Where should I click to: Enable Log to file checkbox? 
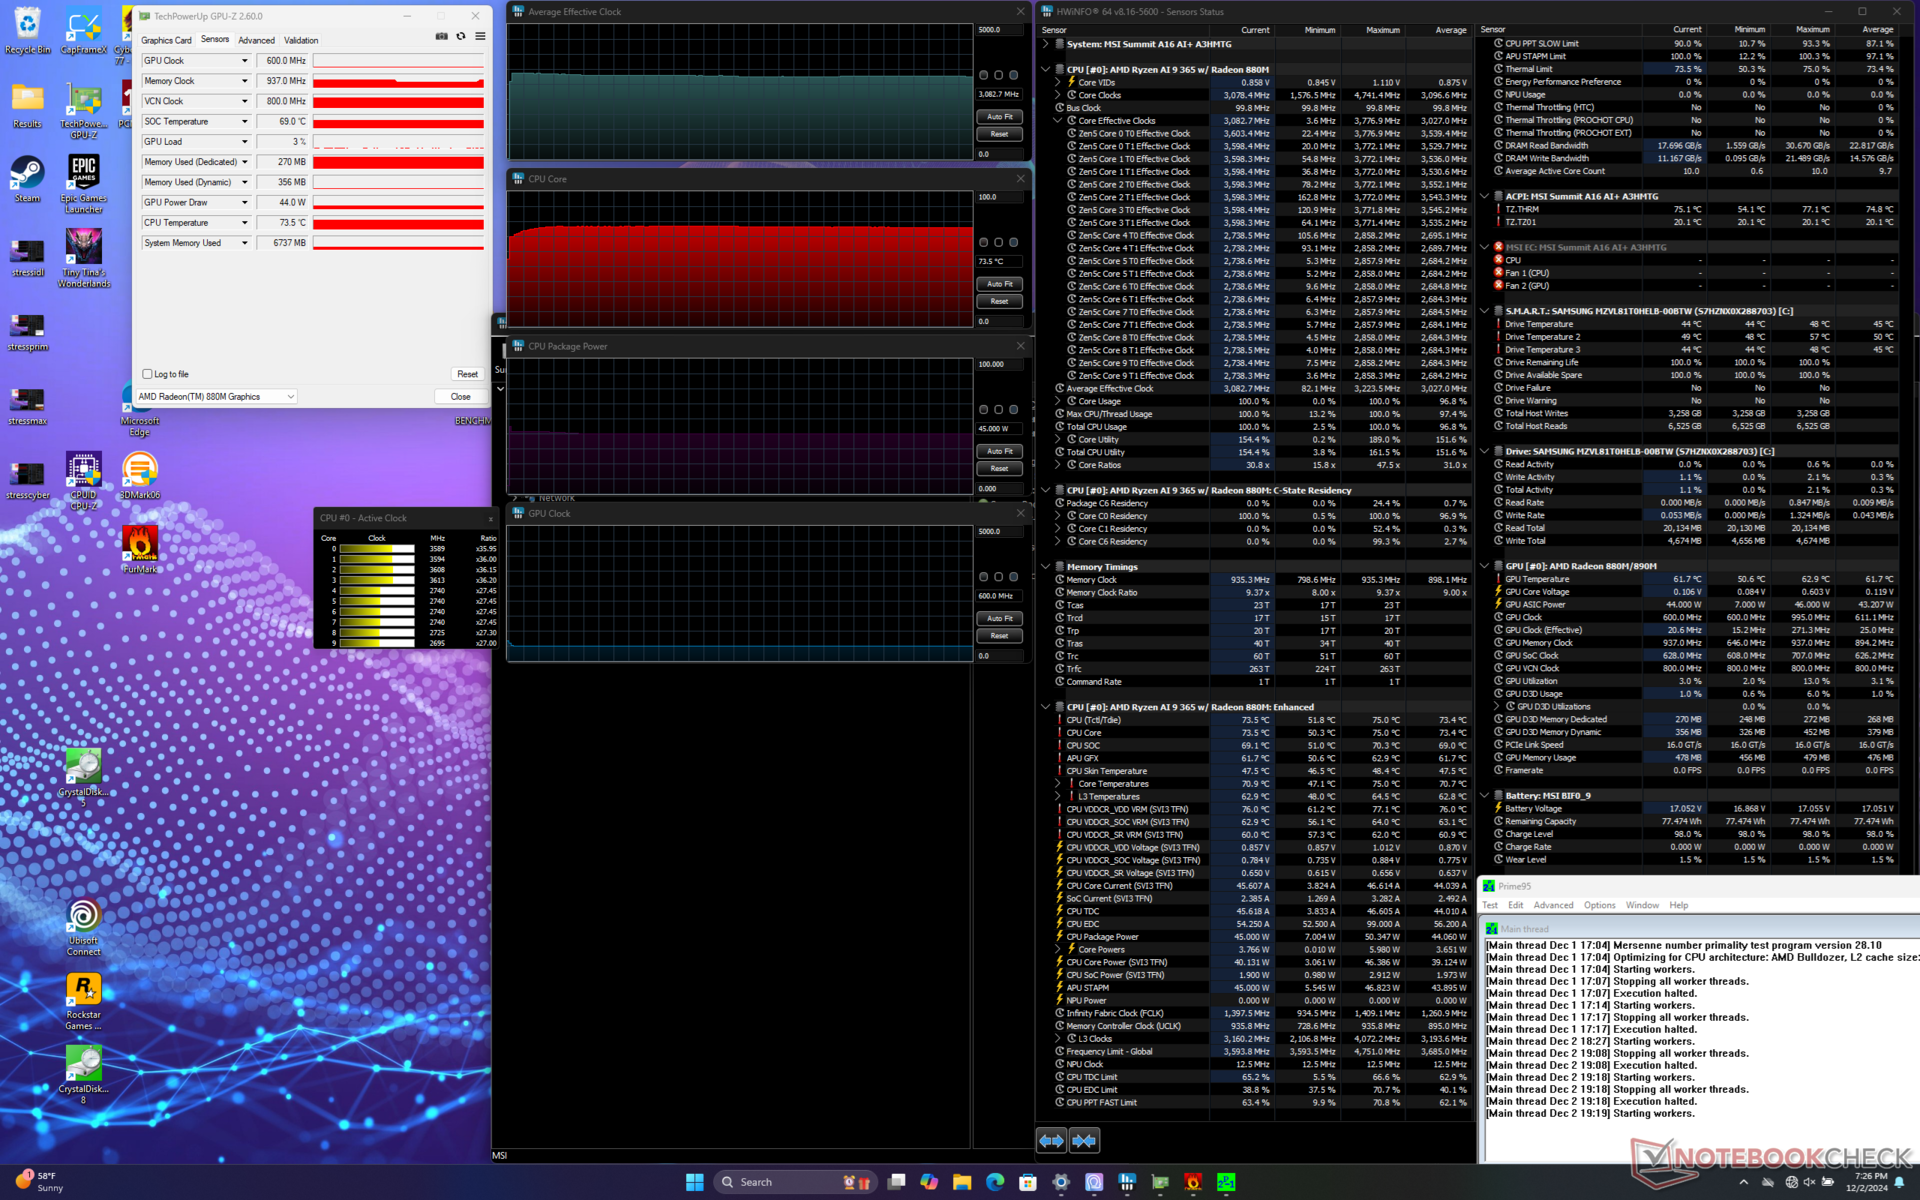pos(148,374)
